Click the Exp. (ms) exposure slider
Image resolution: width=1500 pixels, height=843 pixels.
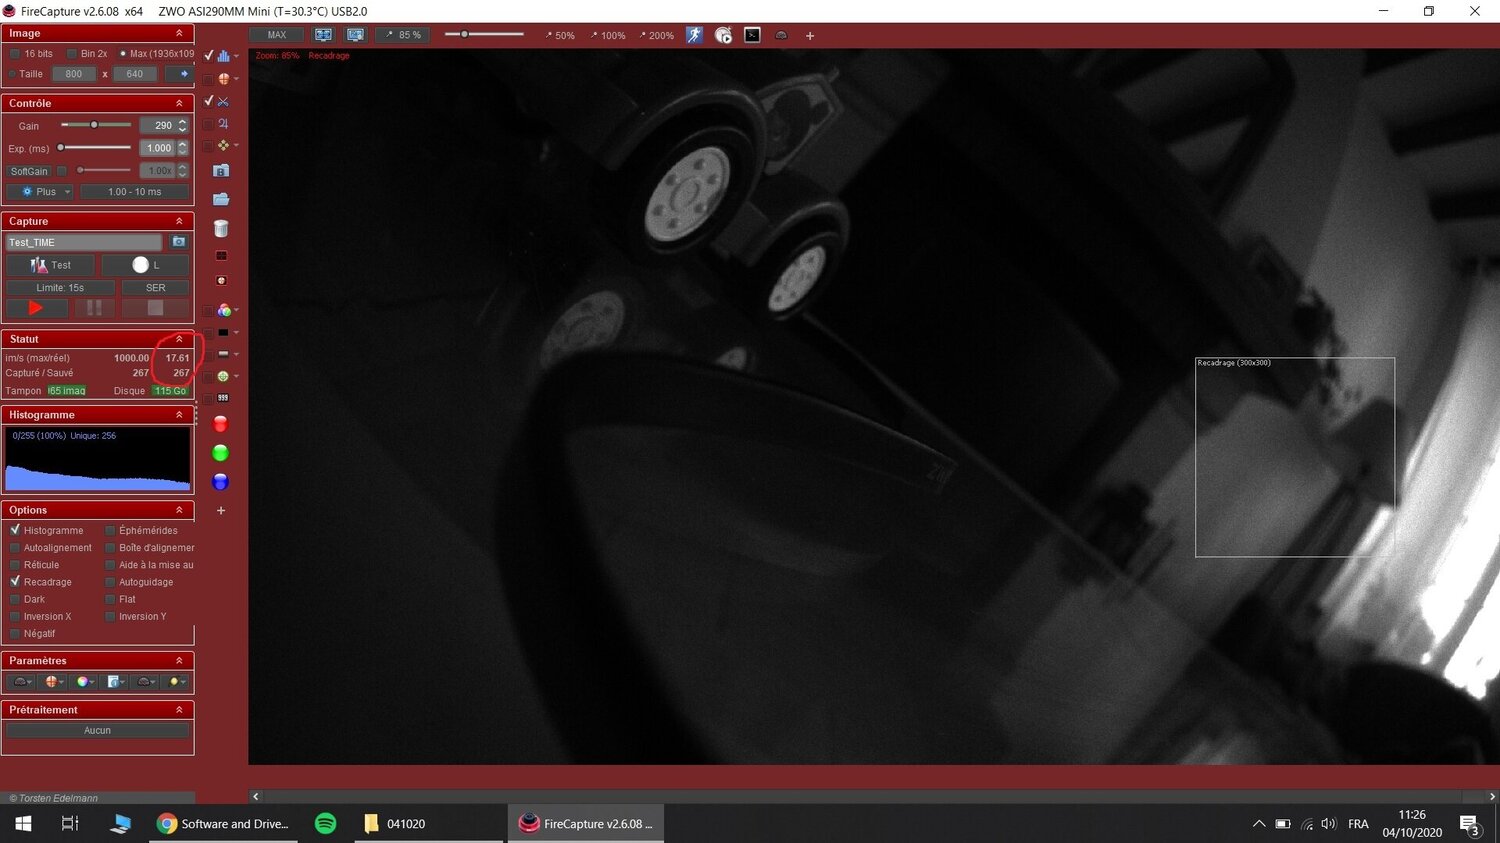[x=96, y=148]
